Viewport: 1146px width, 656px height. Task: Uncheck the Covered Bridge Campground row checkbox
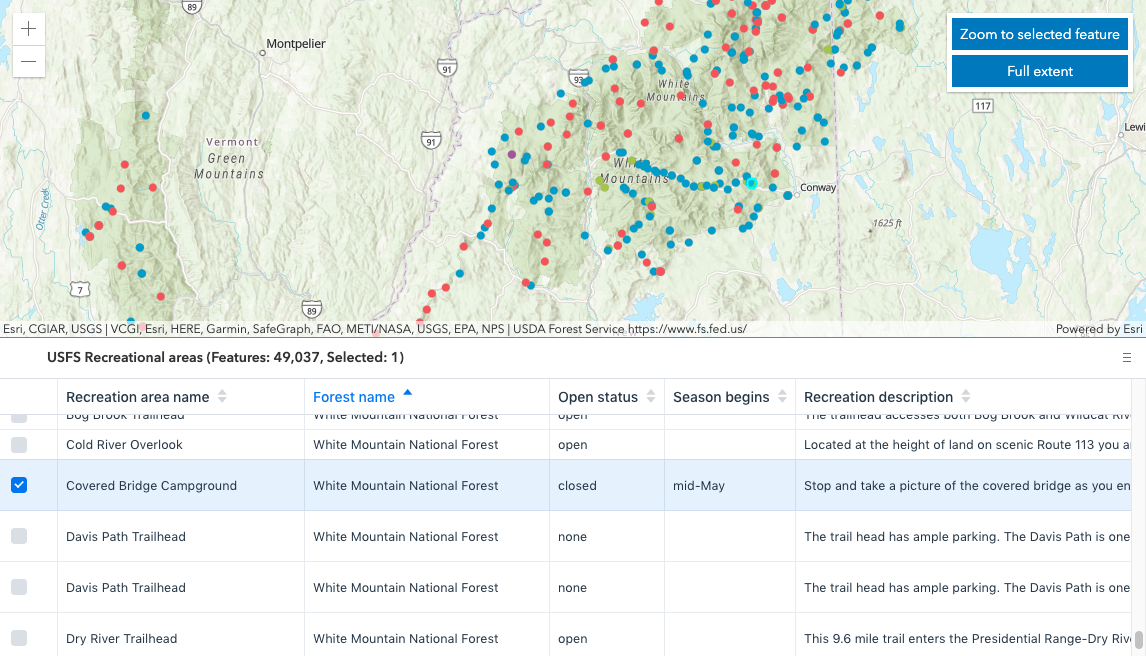(19, 485)
